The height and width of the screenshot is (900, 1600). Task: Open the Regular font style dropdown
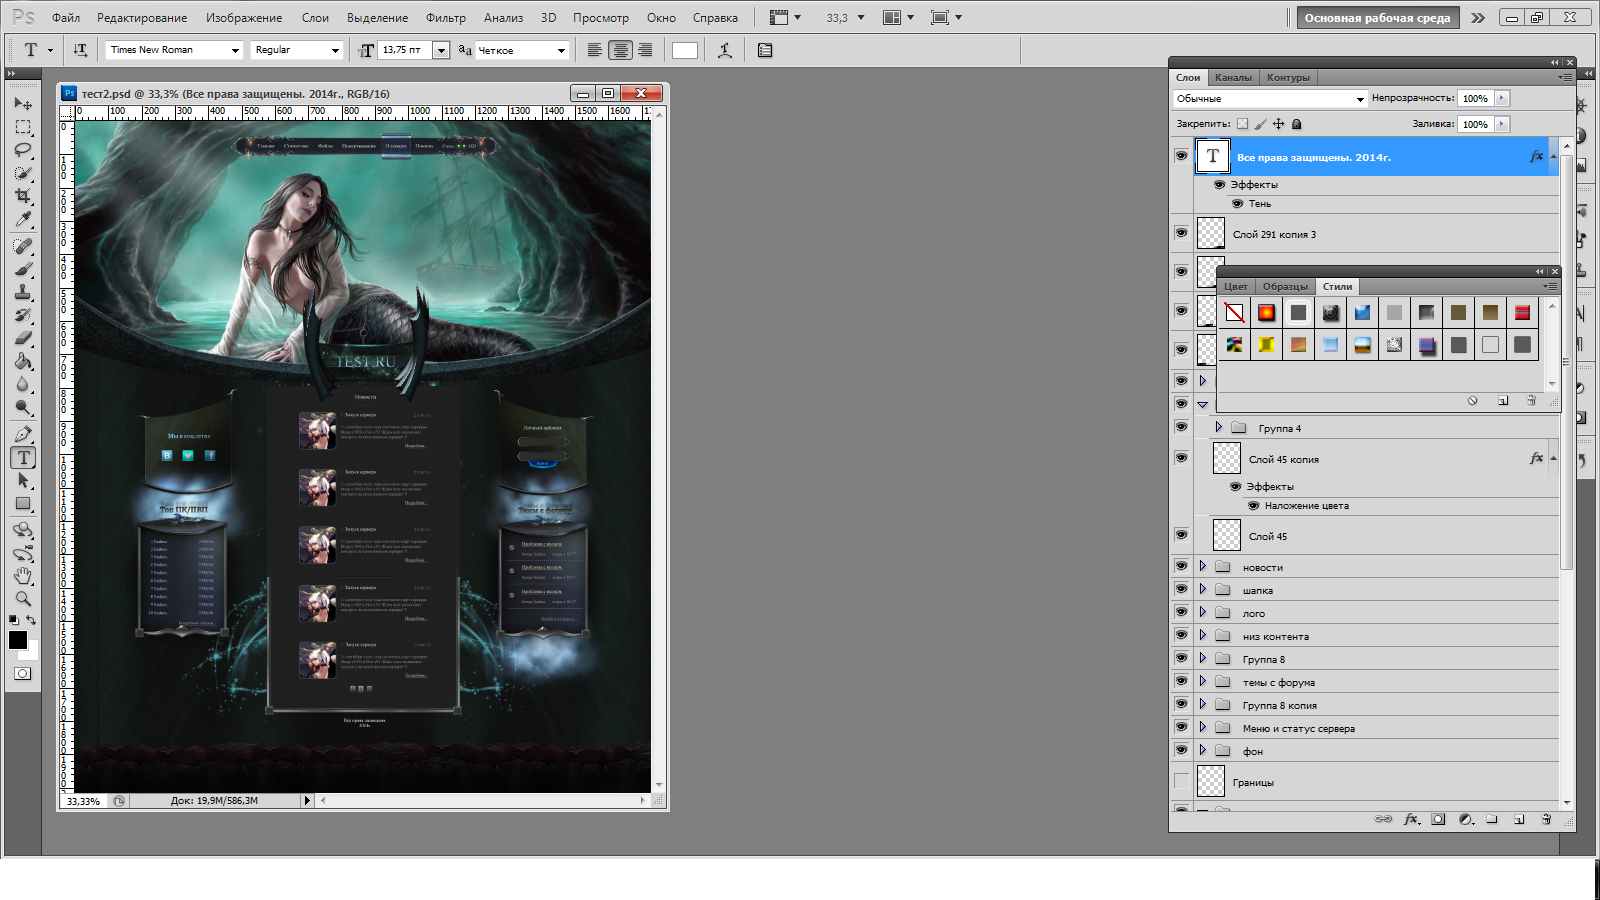click(335, 50)
